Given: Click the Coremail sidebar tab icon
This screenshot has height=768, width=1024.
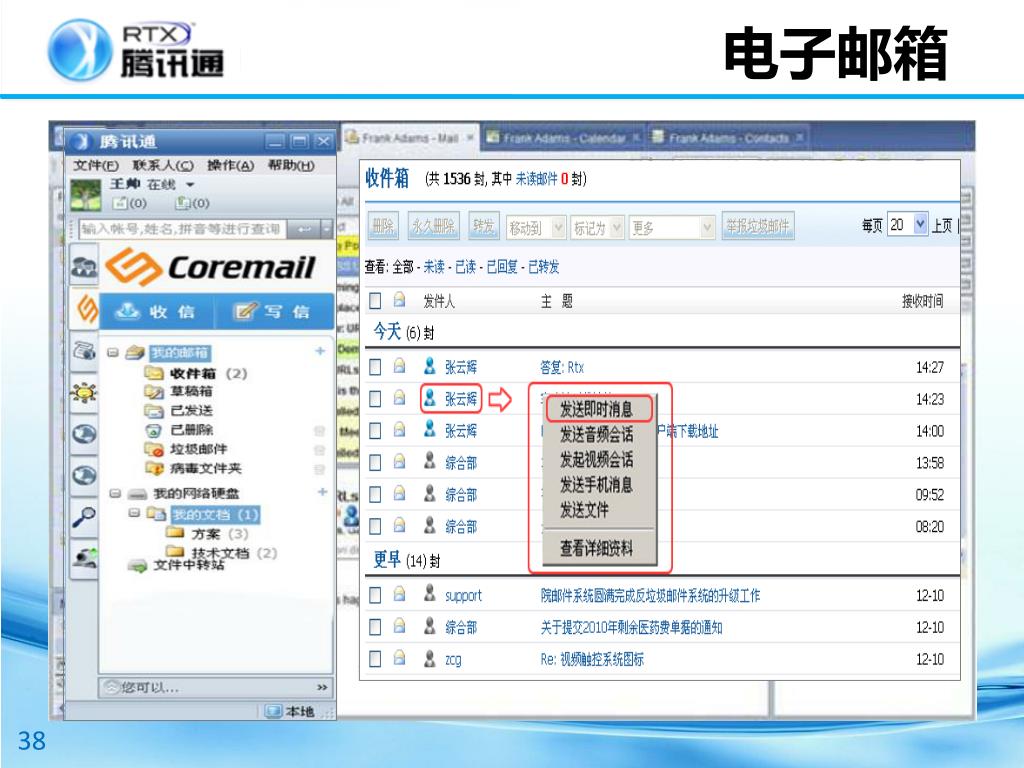Looking at the screenshot, I should coord(86,308).
